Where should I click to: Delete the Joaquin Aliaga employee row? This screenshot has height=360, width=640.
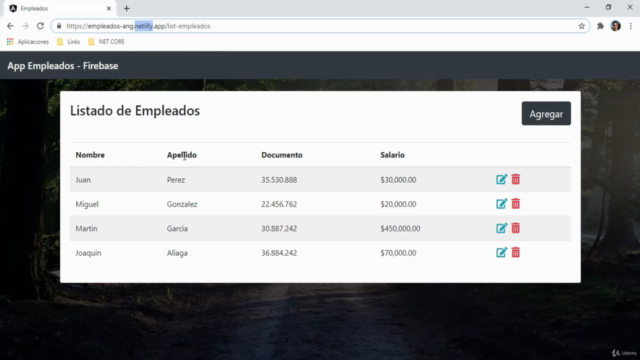(516, 253)
